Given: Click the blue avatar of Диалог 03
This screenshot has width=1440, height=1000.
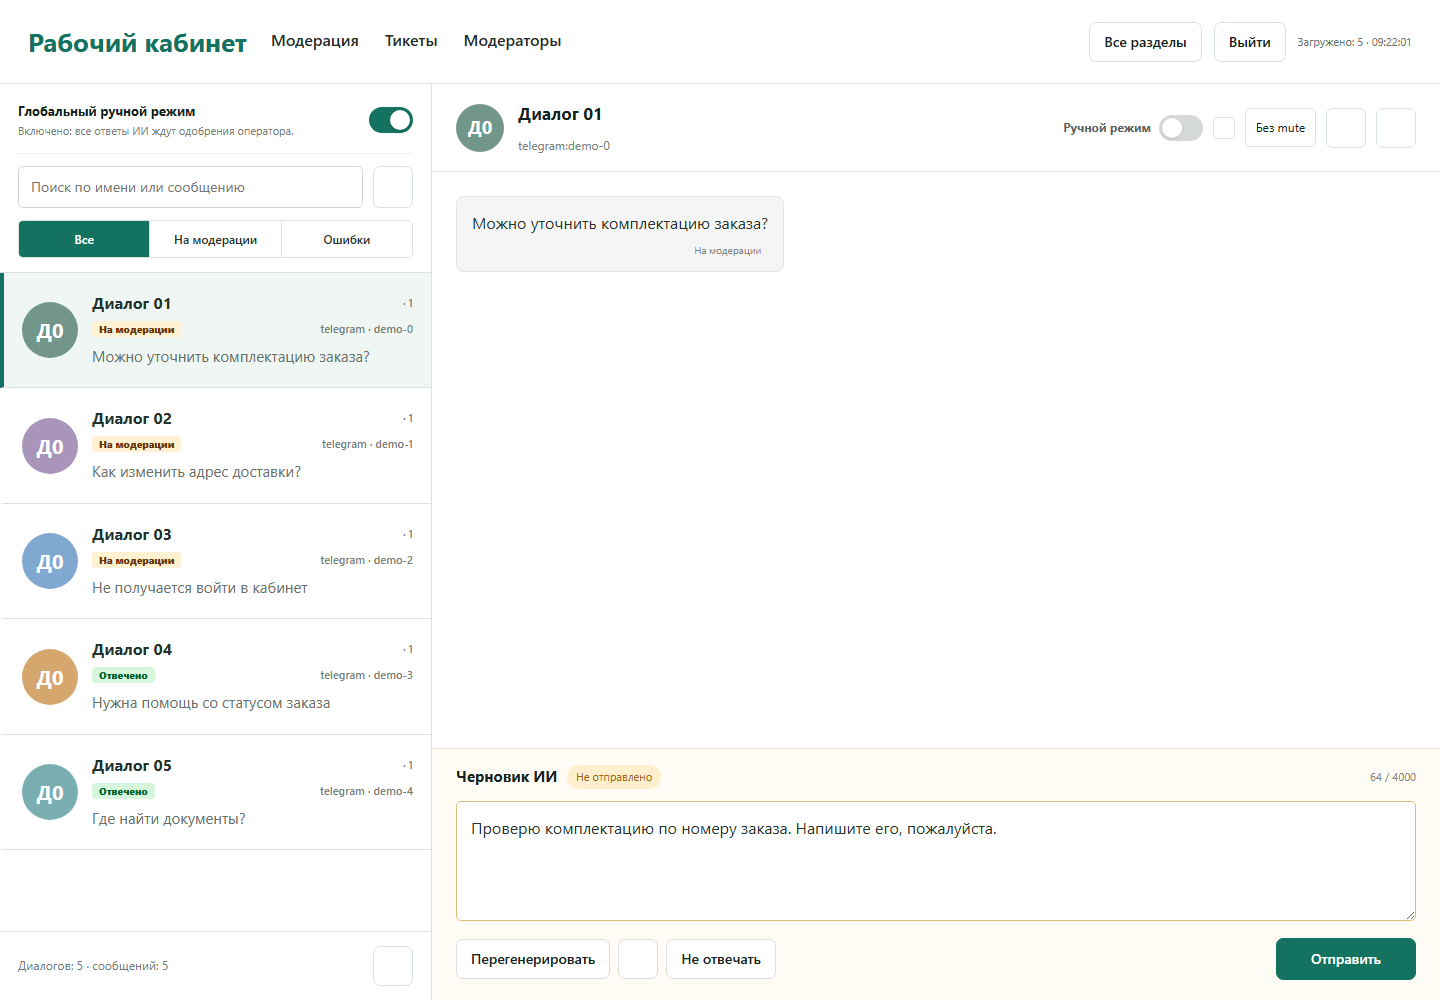Looking at the screenshot, I should pos(50,561).
